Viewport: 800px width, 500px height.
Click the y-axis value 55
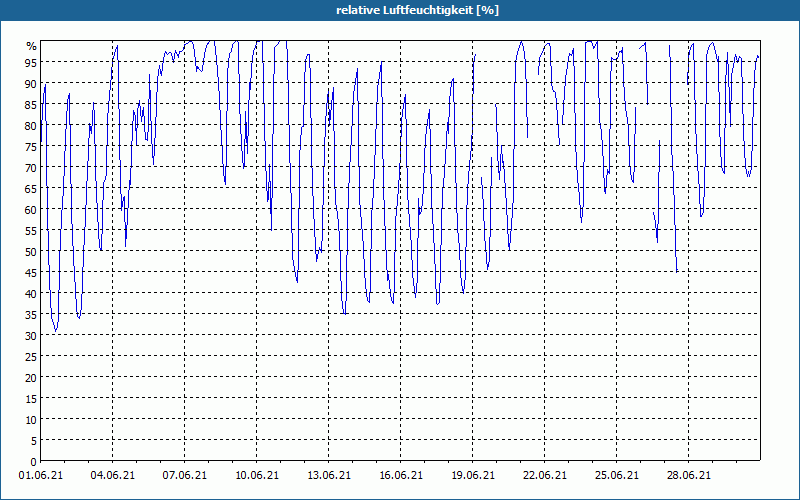tap(31, 231)
